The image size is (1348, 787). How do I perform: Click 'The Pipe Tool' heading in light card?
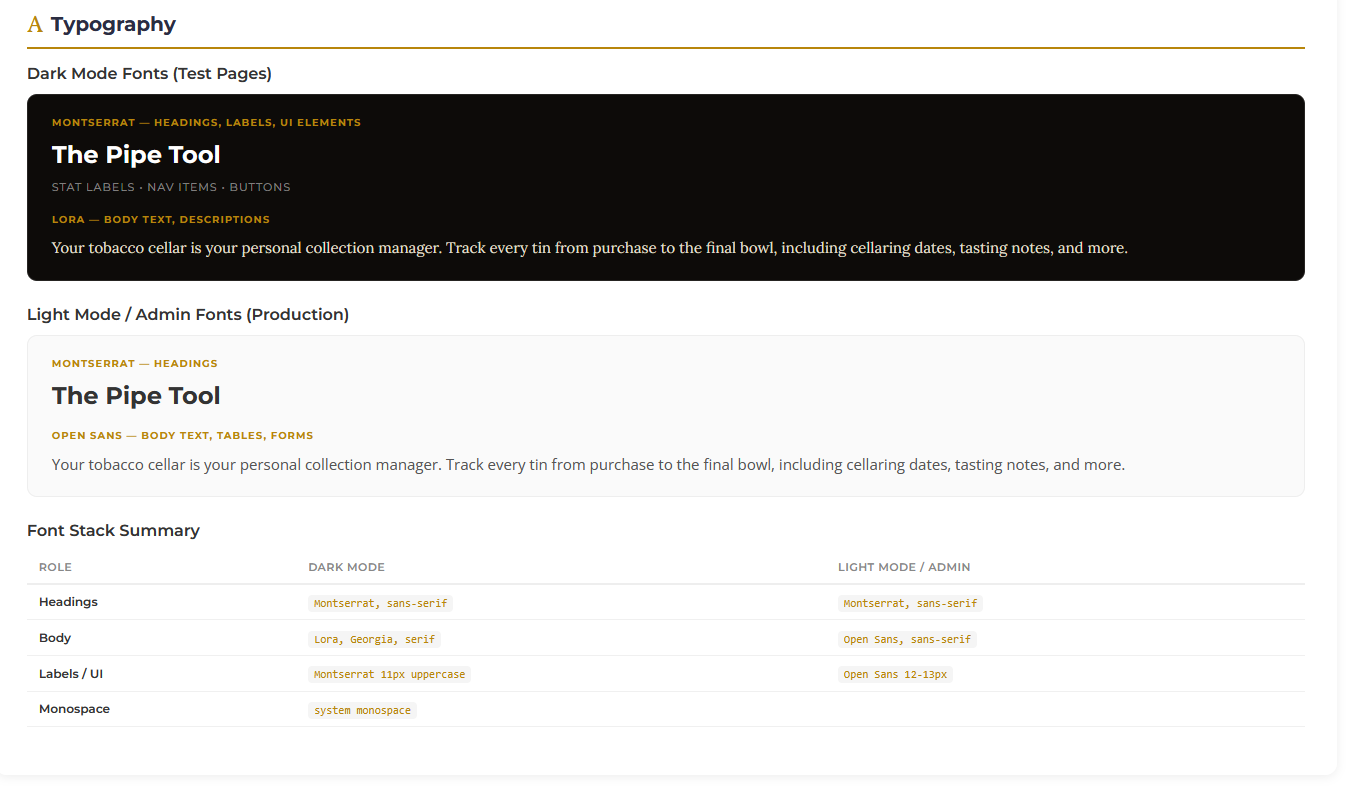(x=136, y=396)
